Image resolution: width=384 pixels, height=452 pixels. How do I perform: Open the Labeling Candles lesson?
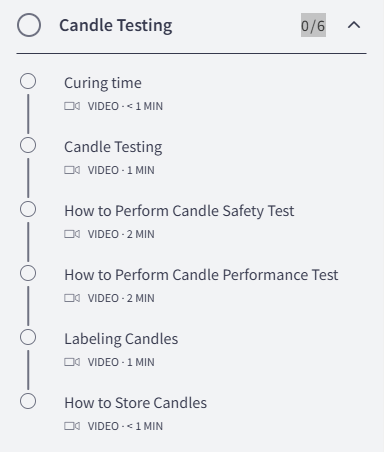pos(121,339)
